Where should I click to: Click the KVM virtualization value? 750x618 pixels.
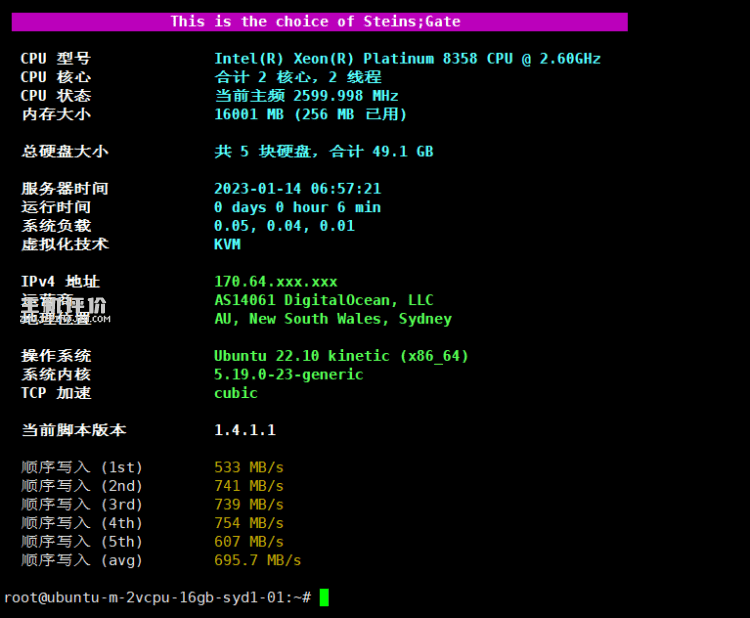[x=227, y=244]
